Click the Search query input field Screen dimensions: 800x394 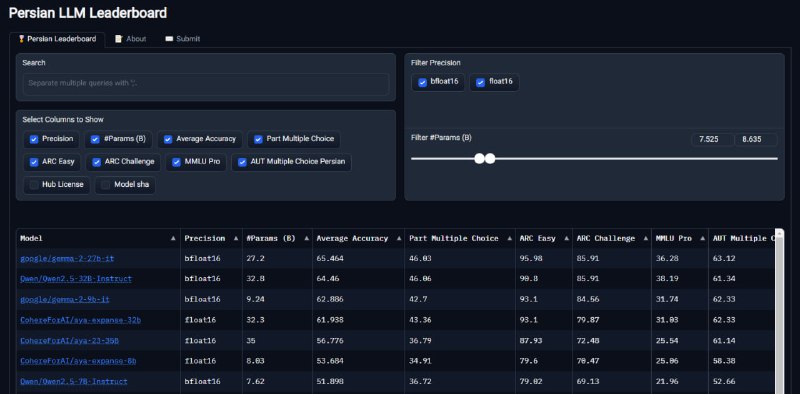click(x=206, y=83)
